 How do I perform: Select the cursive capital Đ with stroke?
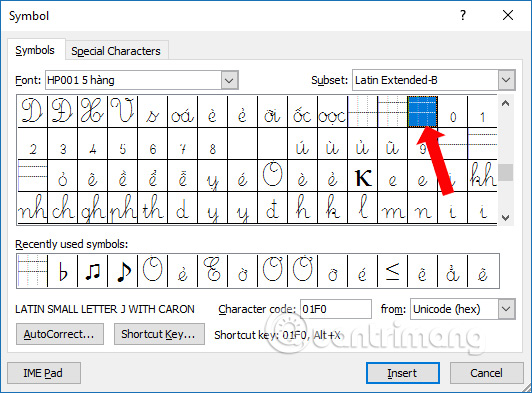[62, 111]
